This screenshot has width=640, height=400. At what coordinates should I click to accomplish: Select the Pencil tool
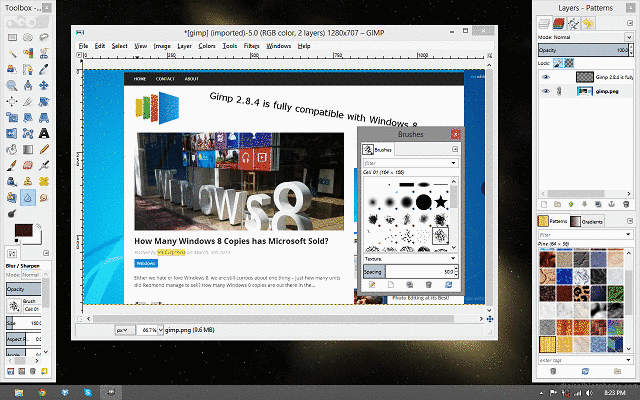[x=44, y=149]
